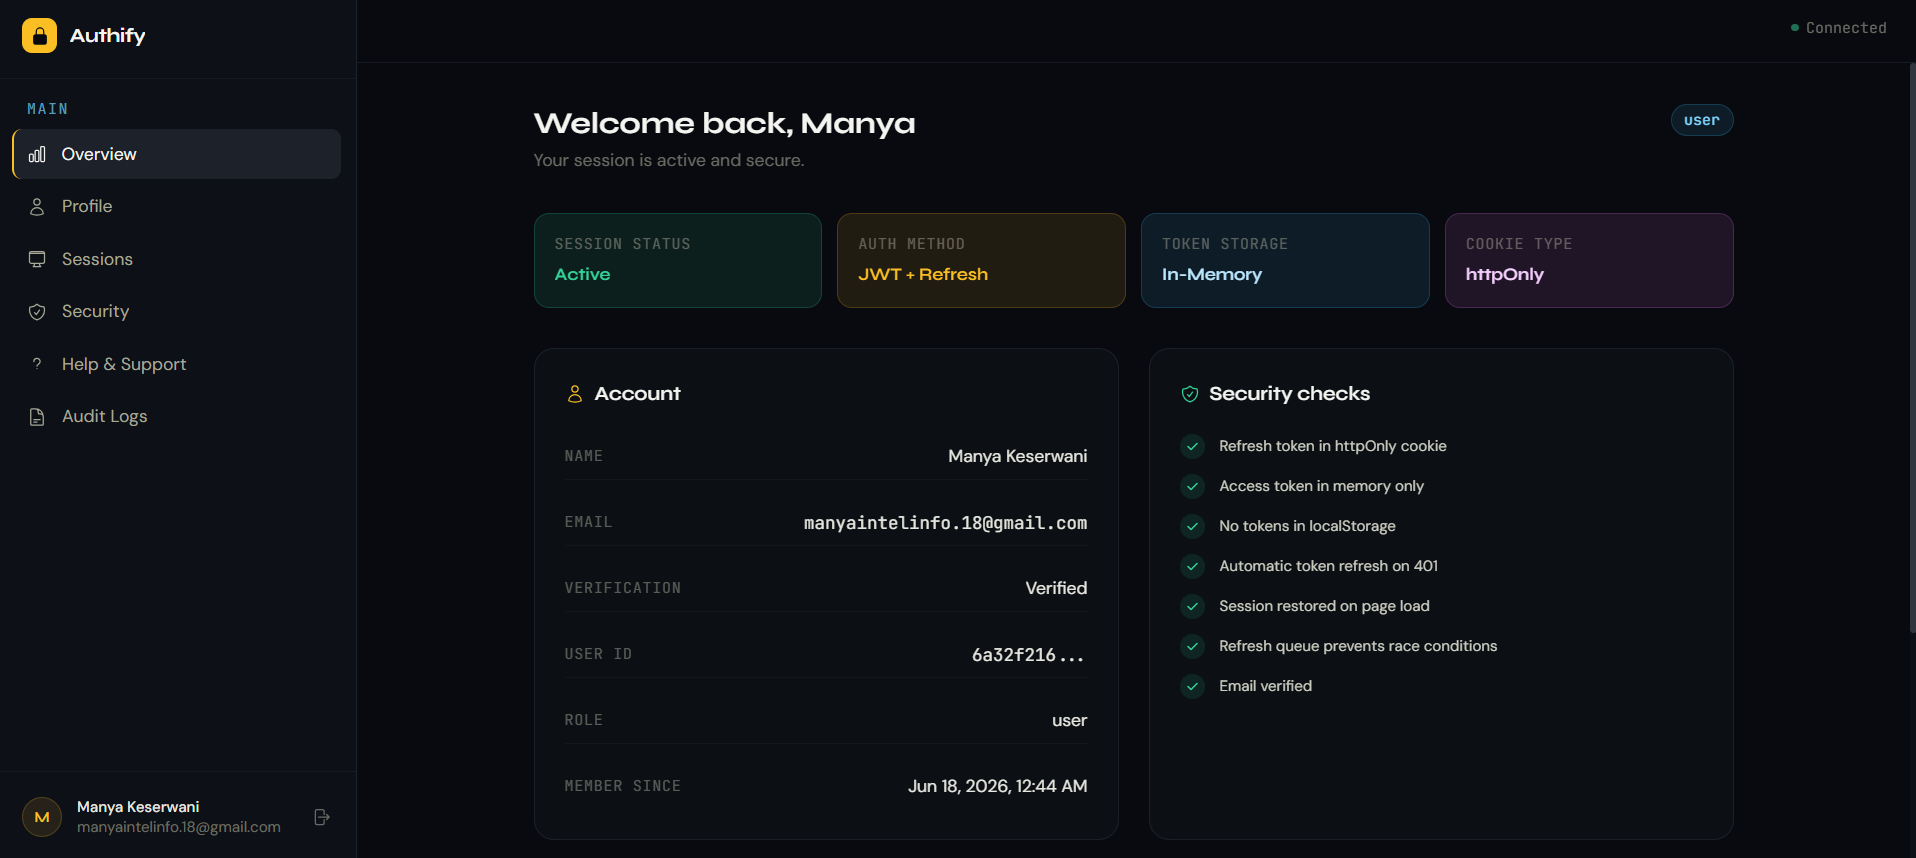Click checkmark beside No tokens in localStorage

1192,526
